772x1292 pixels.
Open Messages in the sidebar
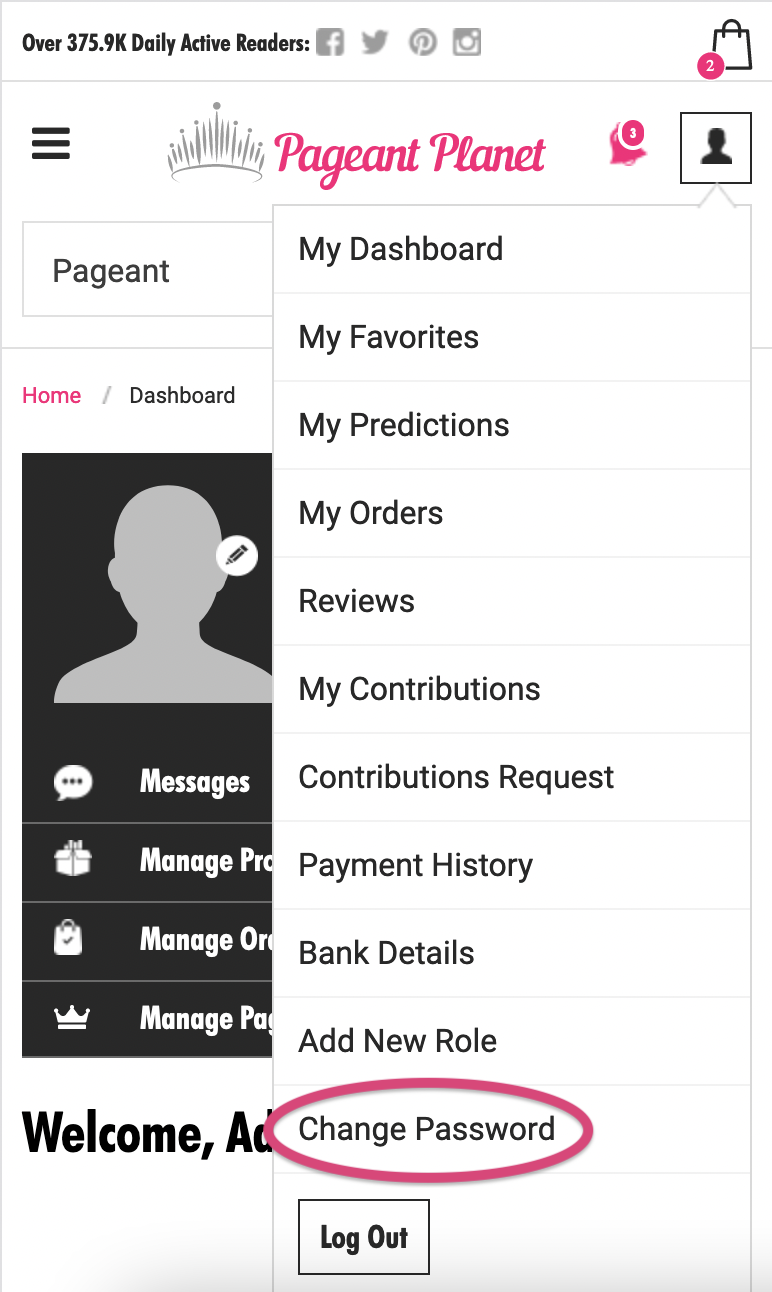pyautogui.click(x=195, y=782)
